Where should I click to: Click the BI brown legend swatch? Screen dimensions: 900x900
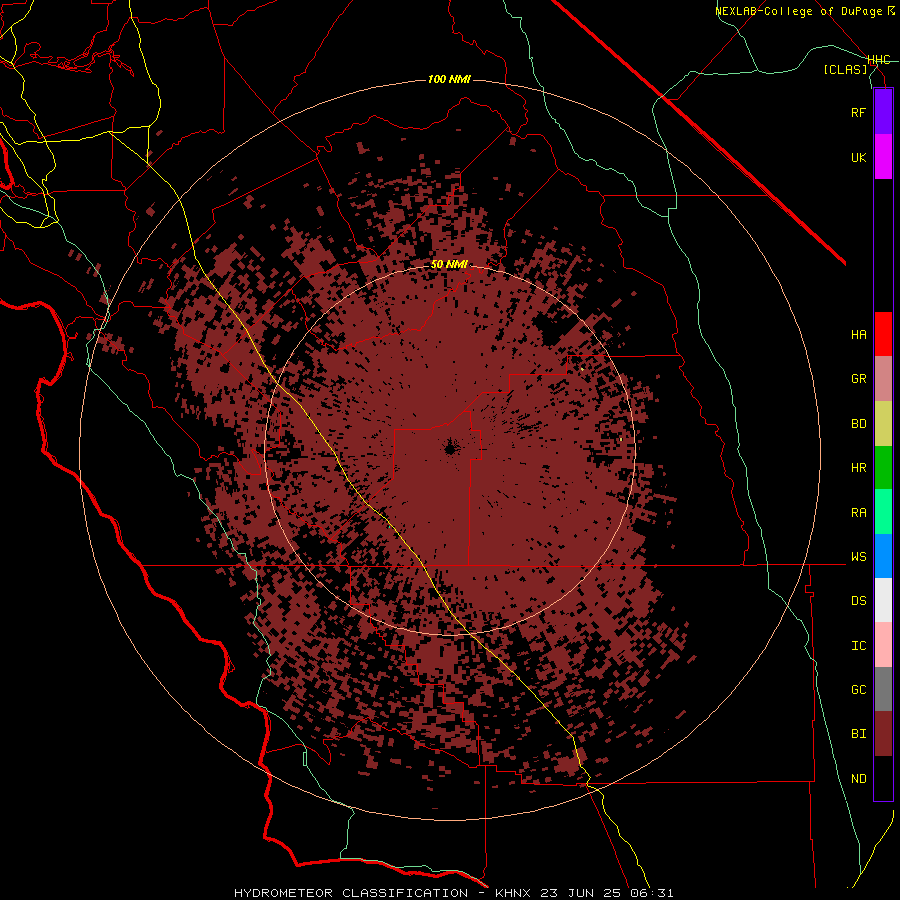pyautogui.click(x=883, y=734)
